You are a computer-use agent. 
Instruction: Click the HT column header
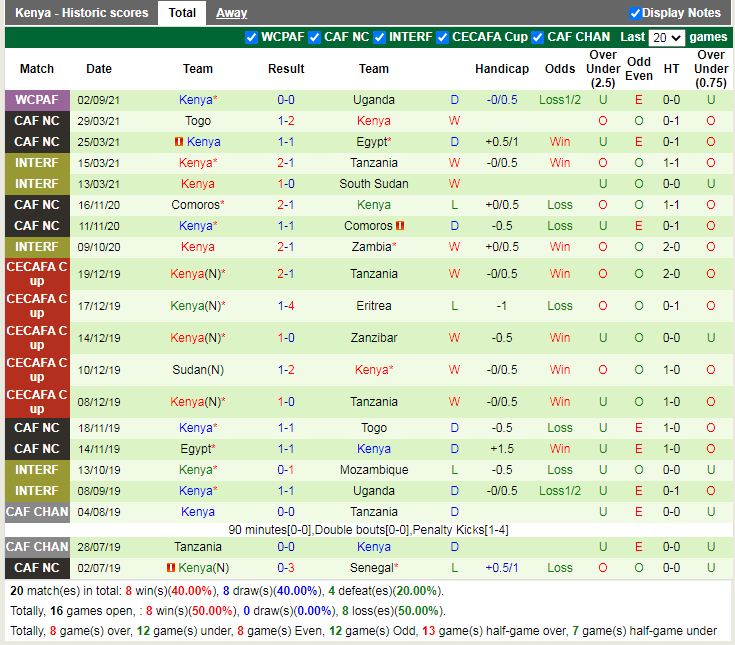[671, 69]
